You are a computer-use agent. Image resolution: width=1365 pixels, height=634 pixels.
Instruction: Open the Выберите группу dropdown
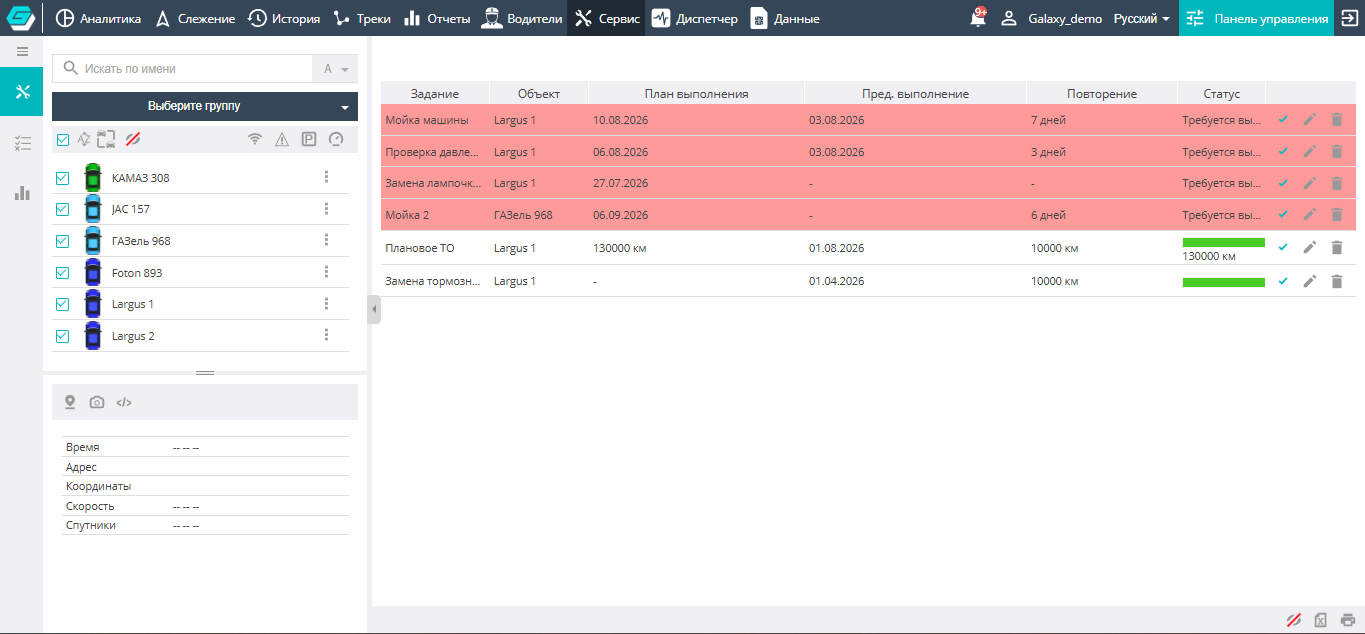(x=205, y=106)
